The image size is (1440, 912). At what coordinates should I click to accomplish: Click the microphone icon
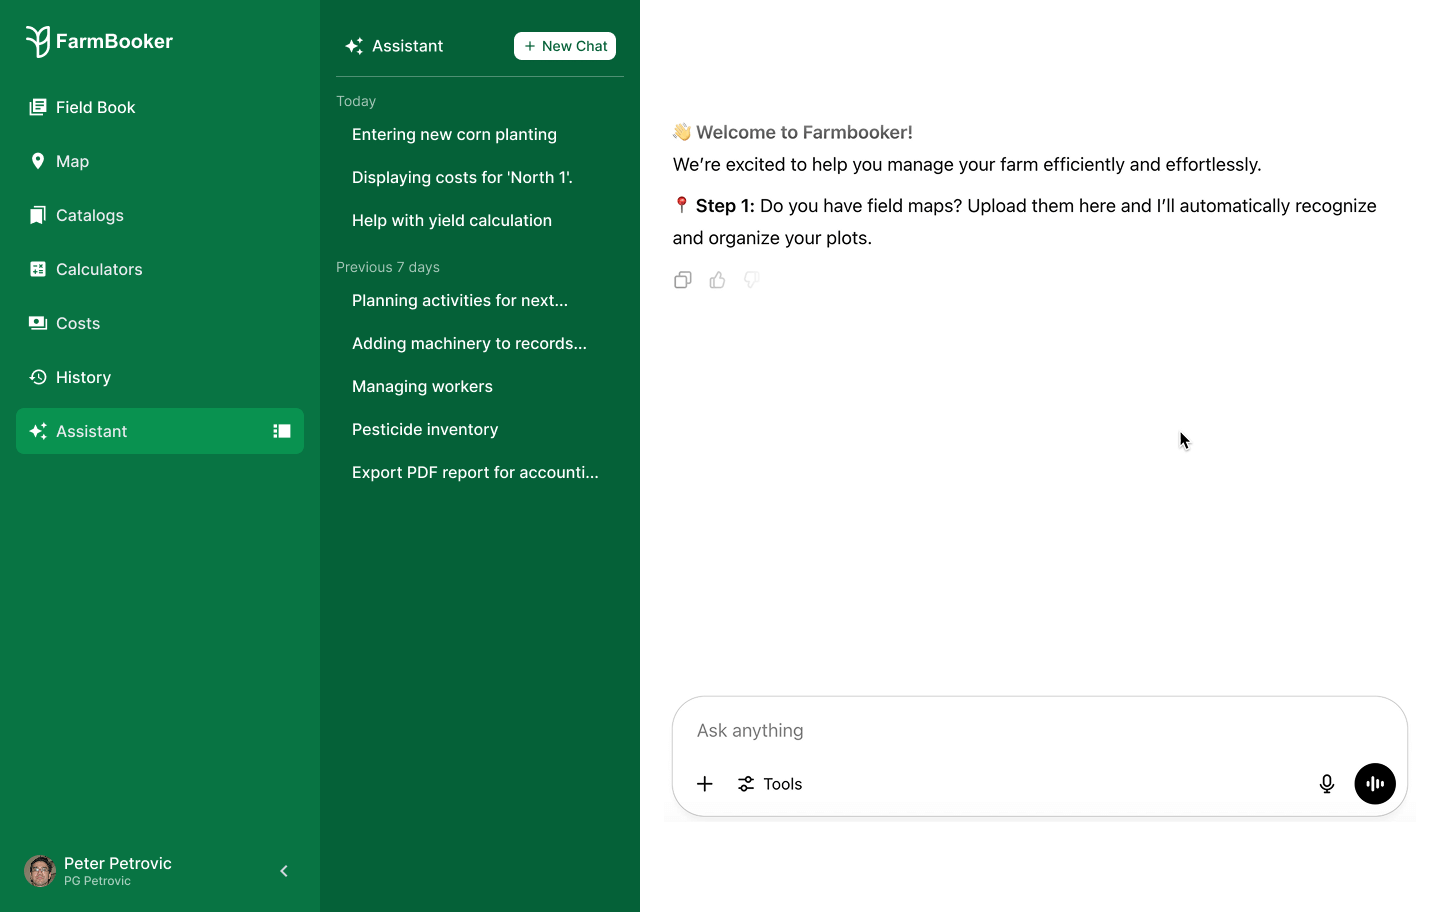click(1327, 784)
